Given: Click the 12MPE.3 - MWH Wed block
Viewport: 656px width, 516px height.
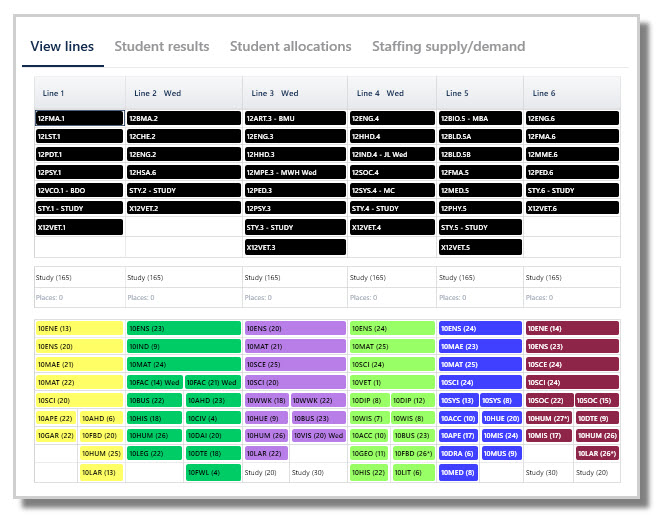Looking at the screenshot, I should pyautogui.click(x=295, y=172).
